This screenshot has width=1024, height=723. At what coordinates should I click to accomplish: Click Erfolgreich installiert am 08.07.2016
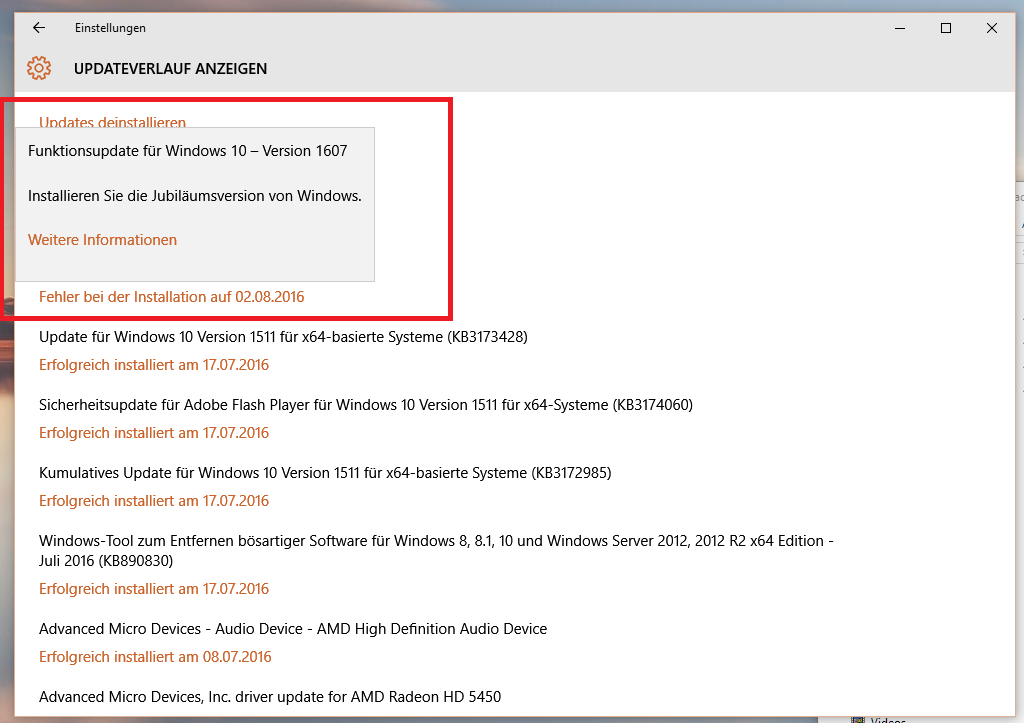tap(155, 656)
